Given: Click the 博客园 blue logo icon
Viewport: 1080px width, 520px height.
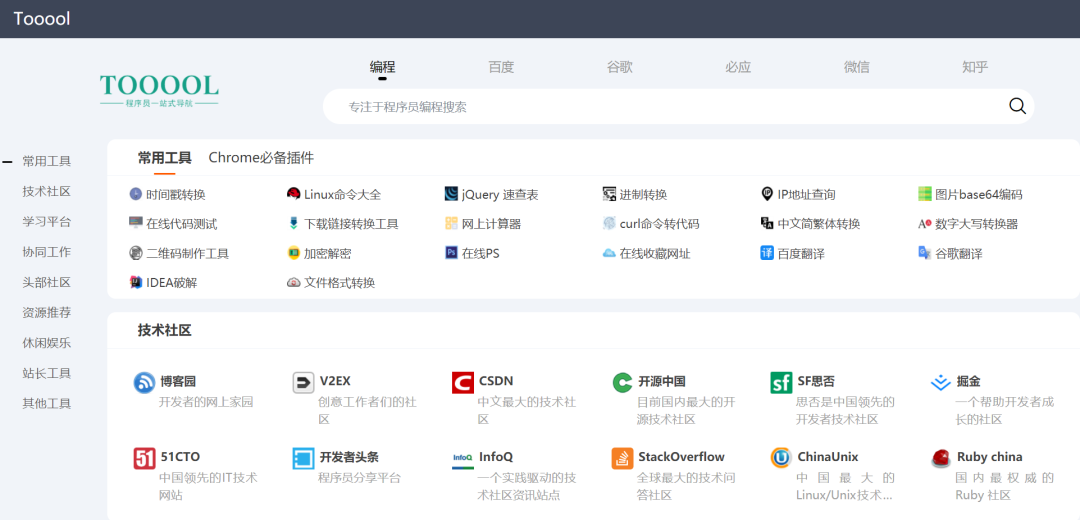Looking at the screenshot, I should [x=144, y=382].
